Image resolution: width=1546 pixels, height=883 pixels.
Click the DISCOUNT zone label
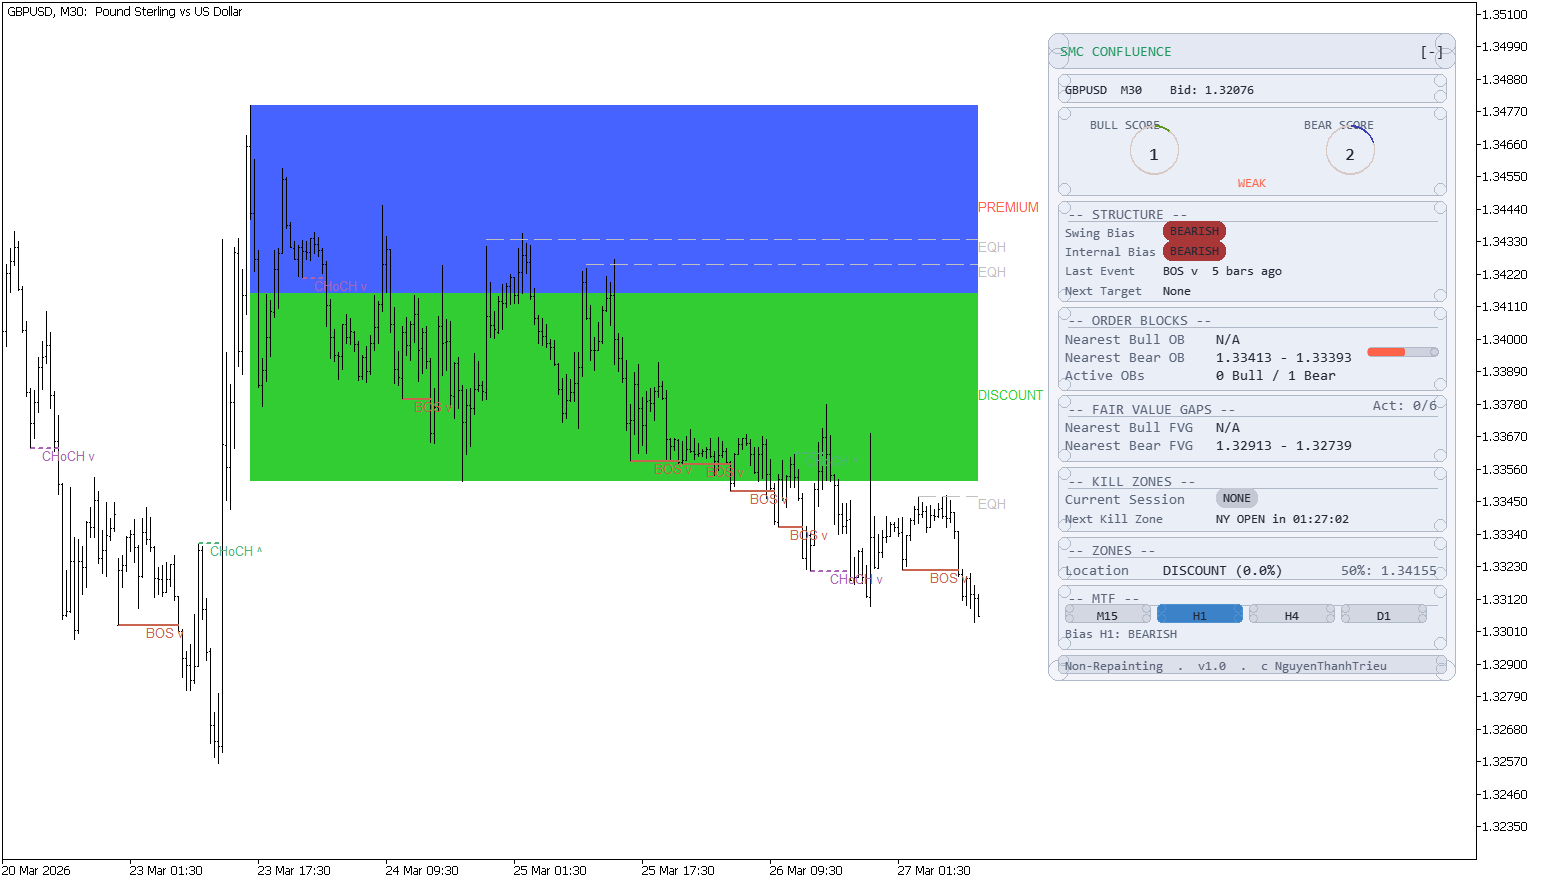point(1010,395)
